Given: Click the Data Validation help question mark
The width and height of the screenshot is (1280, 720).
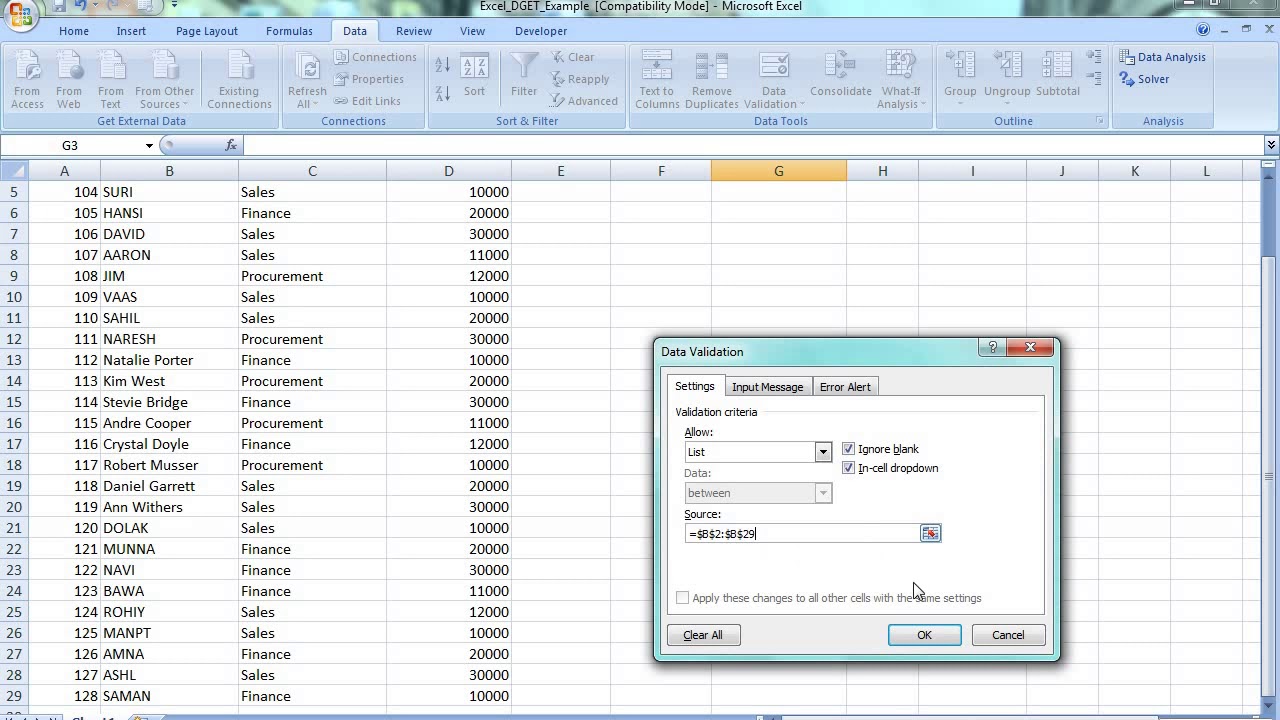Looking at the screenshot, I should [993, 348].
